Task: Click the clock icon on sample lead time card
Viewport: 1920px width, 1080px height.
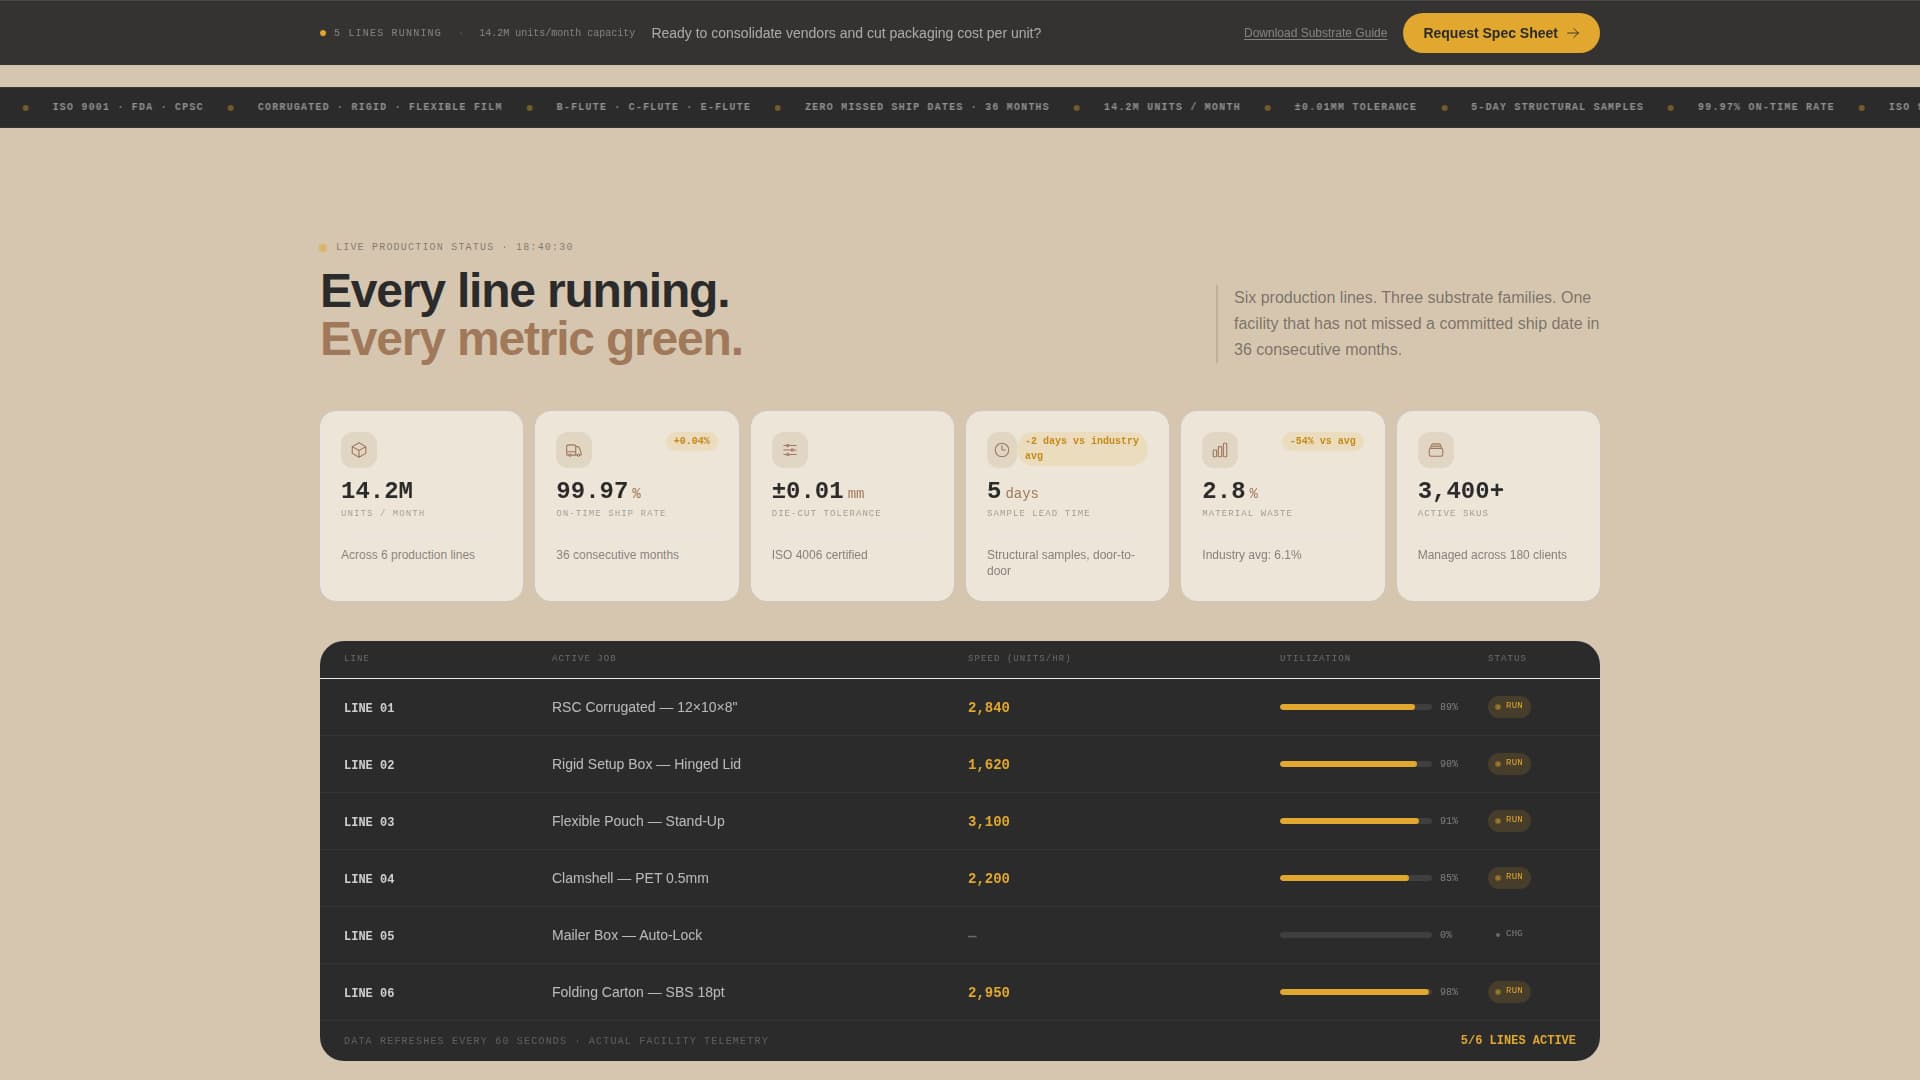Action: pyautogui.click(x=1002, y=450)
